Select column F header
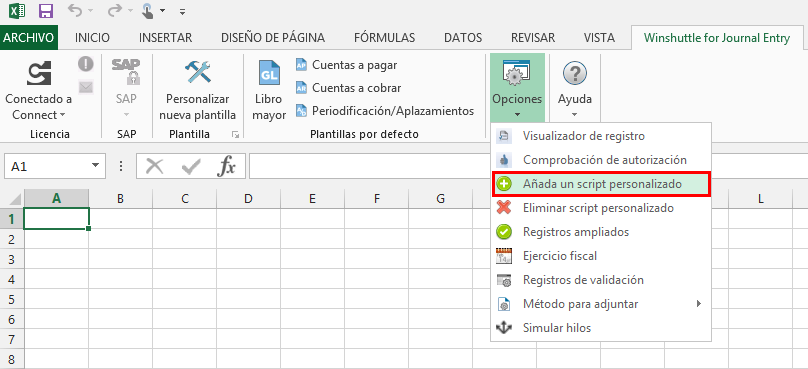The image size is (808, 369). click(x=377, y=198)
